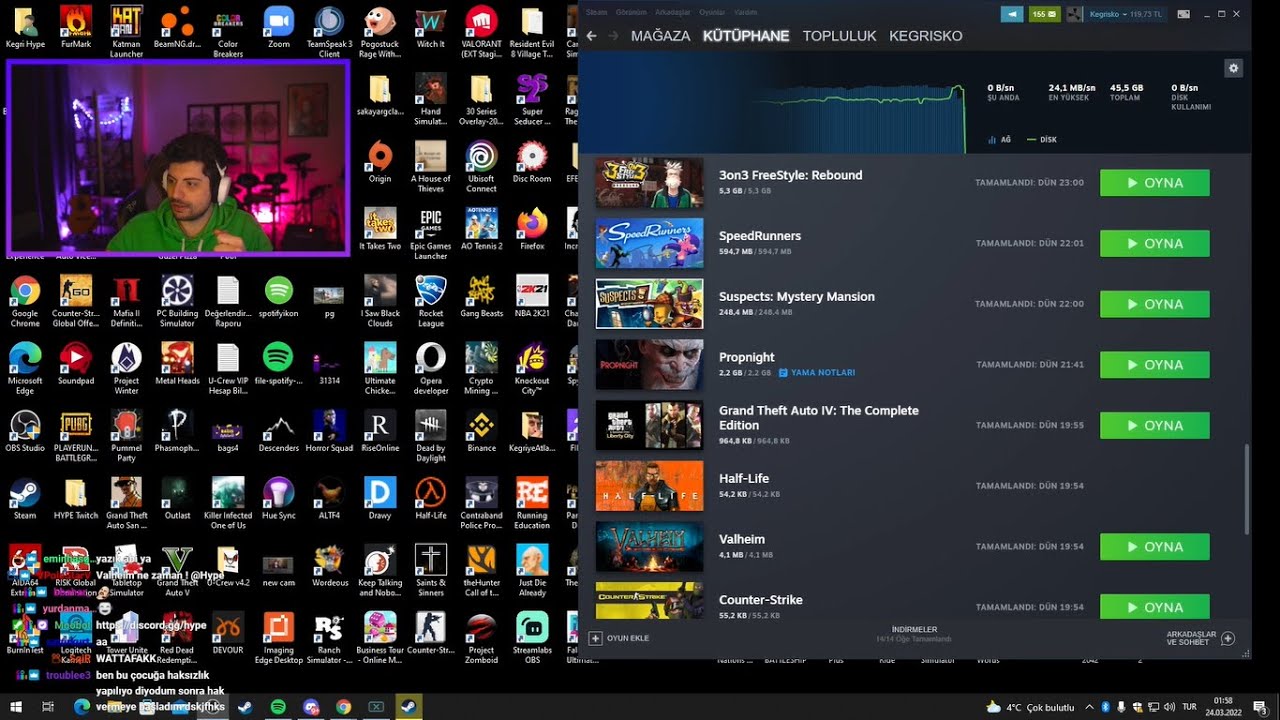The height and width of the screenshot is (720, 1280).
Task: Open ARKADAŞLAR VE SOHBET panel
Action: click(1200, 638)
